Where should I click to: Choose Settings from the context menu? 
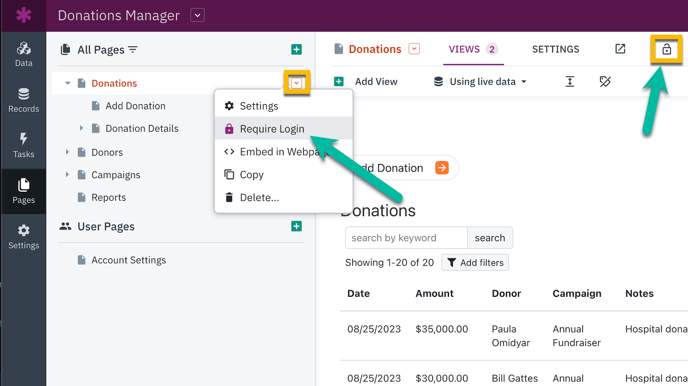[283, 106]
